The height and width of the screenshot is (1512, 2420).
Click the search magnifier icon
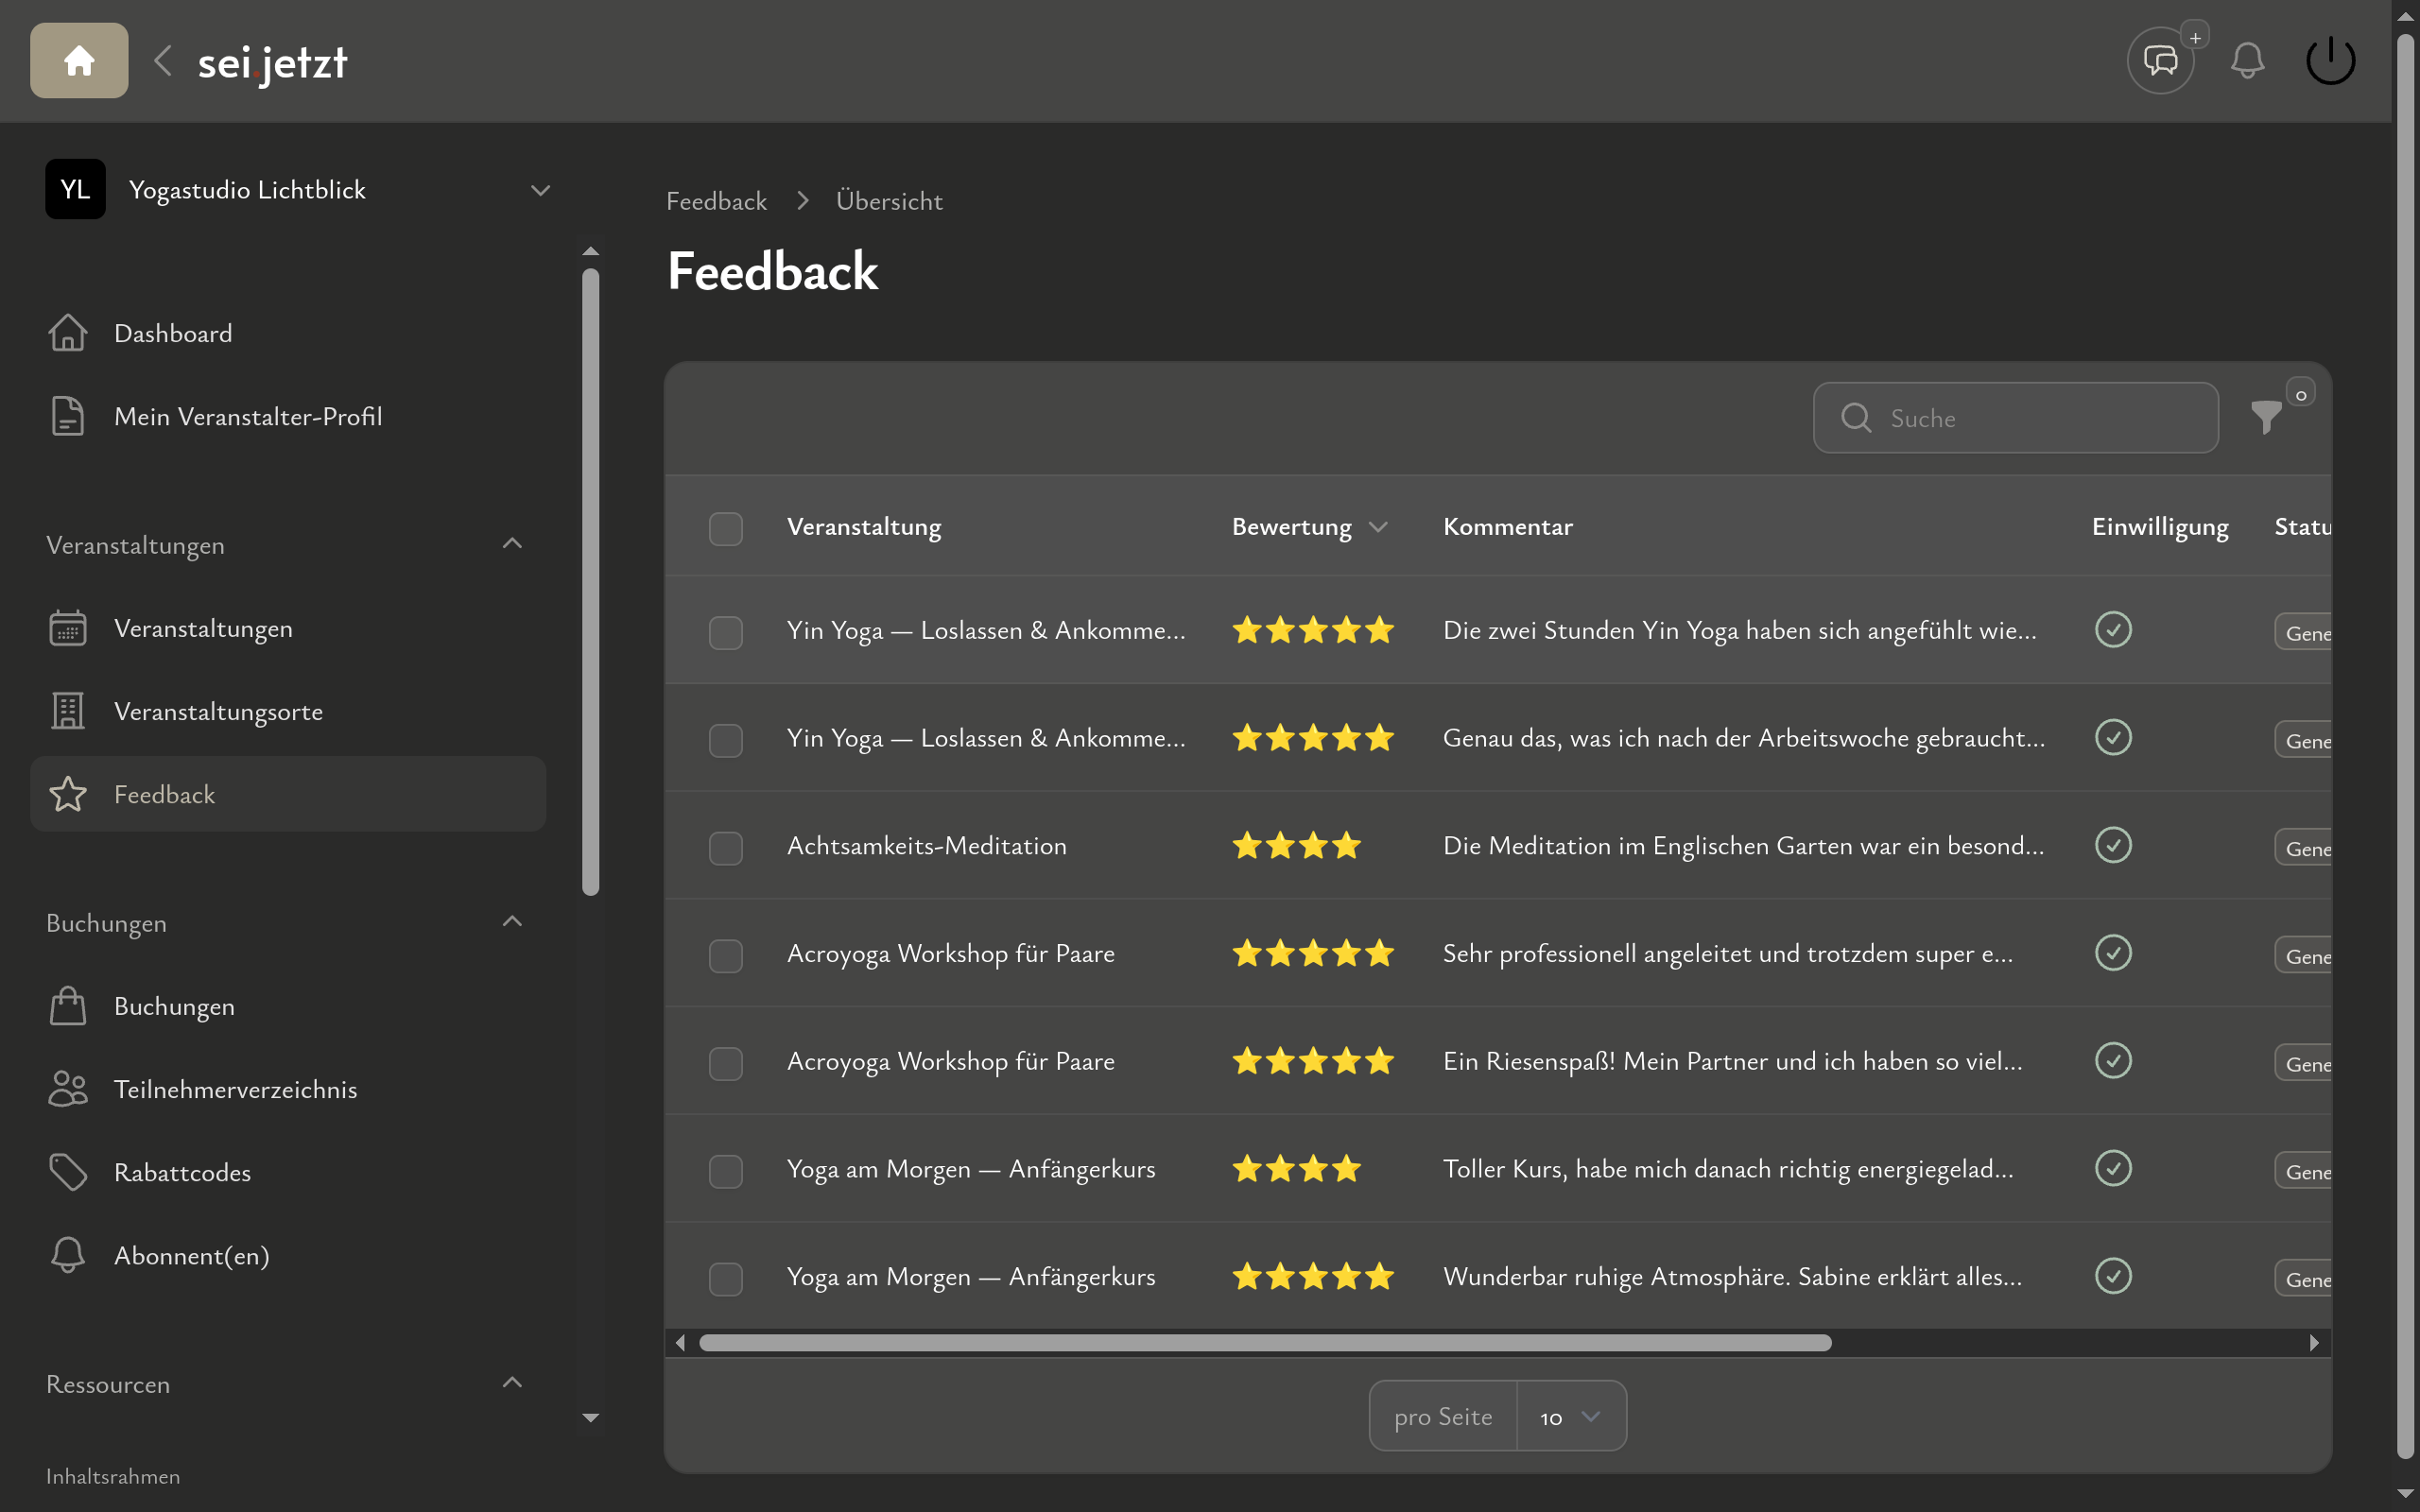click(1856, 418)
